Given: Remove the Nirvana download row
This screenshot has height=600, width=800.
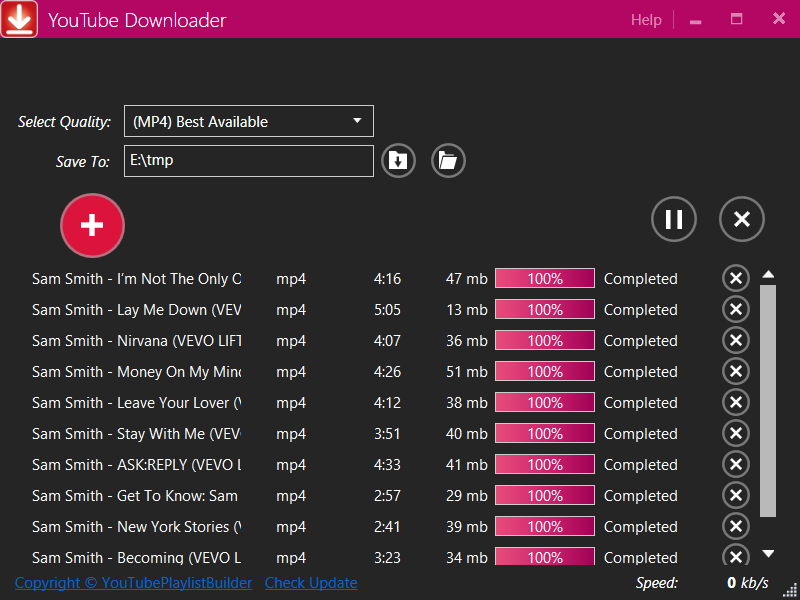Looking at the screenshot, I should [x=736, y=340].
